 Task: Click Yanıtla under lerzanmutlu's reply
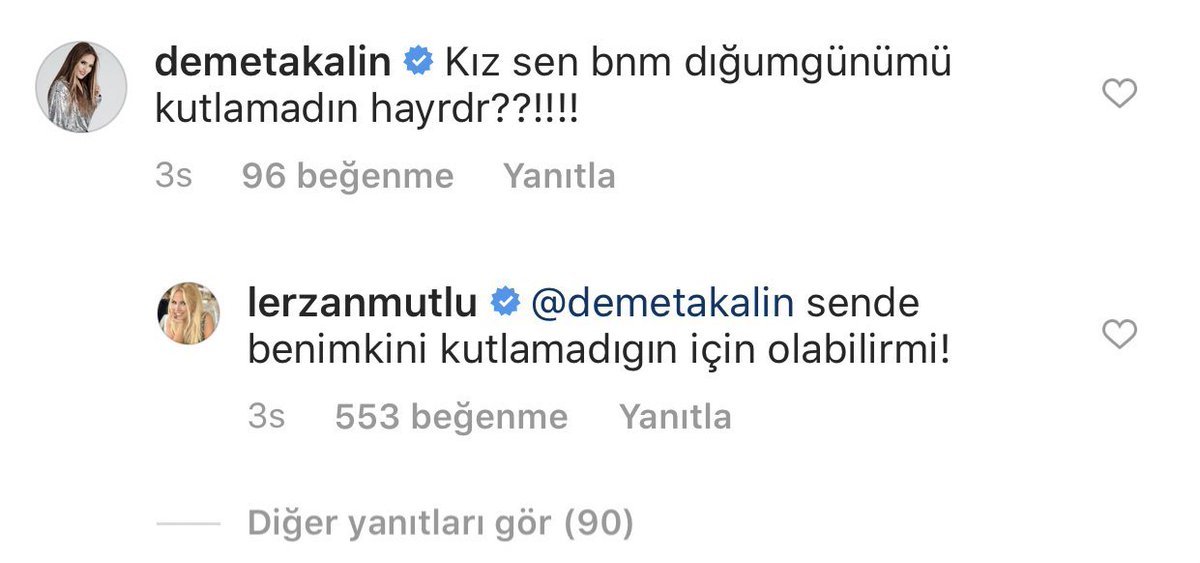click(x=675, y=417)
